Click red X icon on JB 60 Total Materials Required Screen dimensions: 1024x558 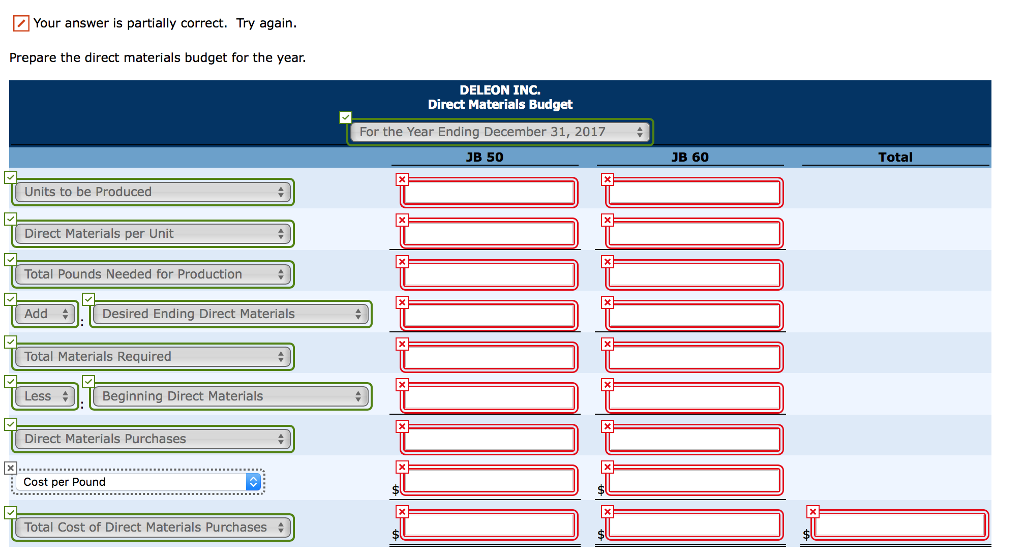(607, 344)
